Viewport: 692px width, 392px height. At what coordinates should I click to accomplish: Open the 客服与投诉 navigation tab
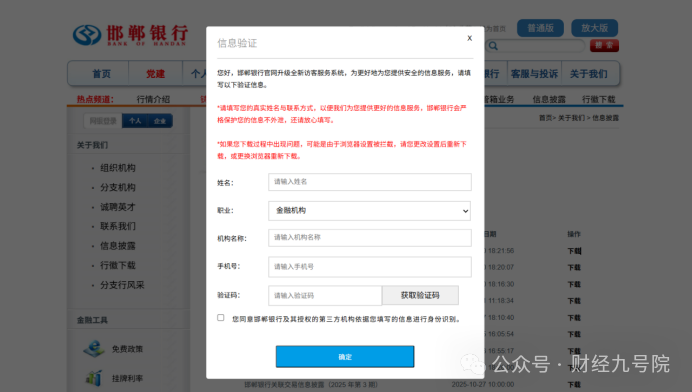point(534,74)
